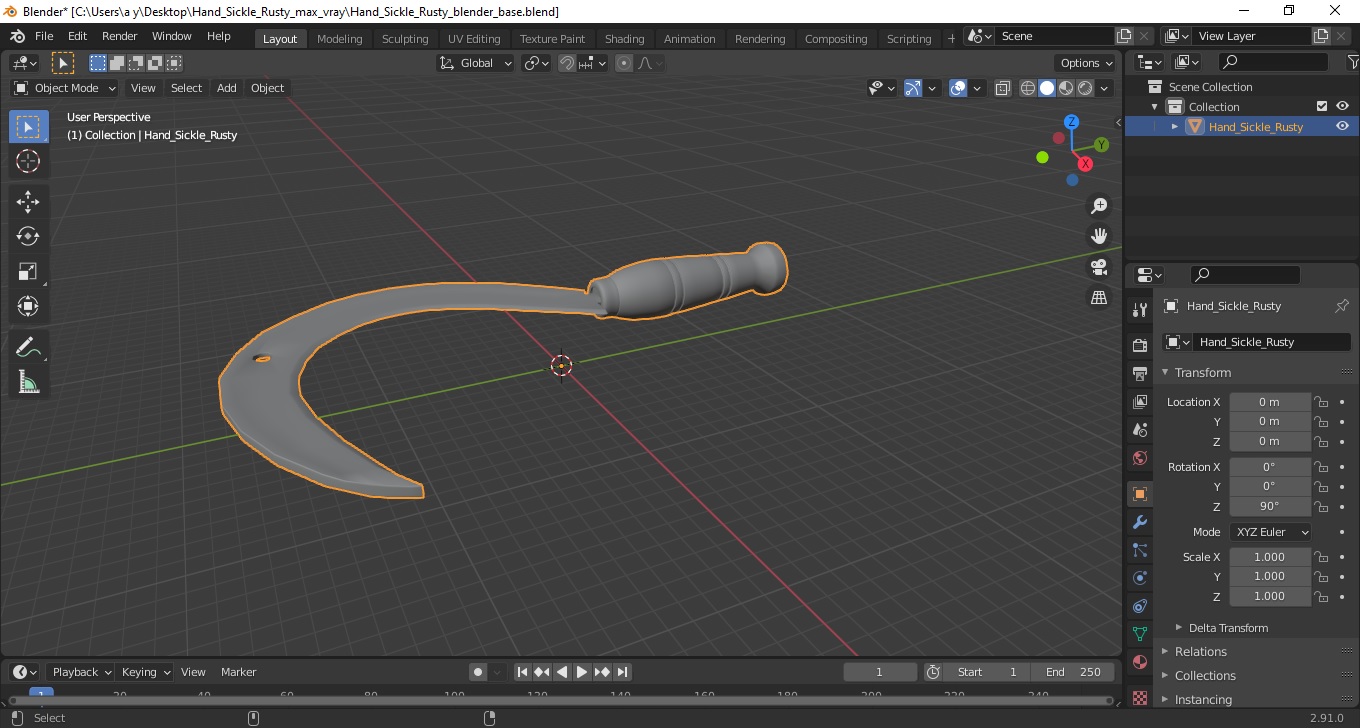Open Options dropdown in viewport header
This screenshot has width=1360, height=728.
(x=1086, y=63)
